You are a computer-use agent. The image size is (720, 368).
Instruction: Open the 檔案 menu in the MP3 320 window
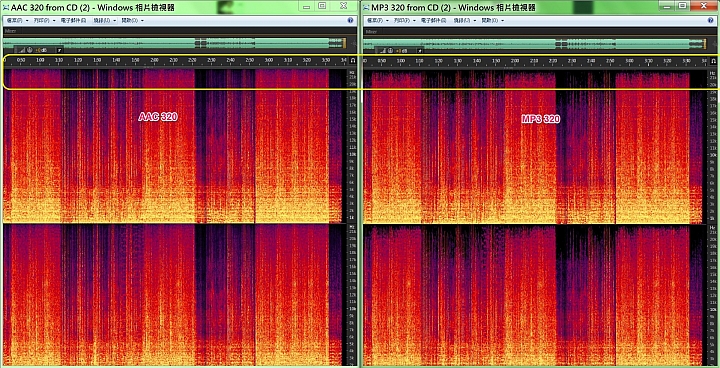pyautogui.click(x=377, y=21)
